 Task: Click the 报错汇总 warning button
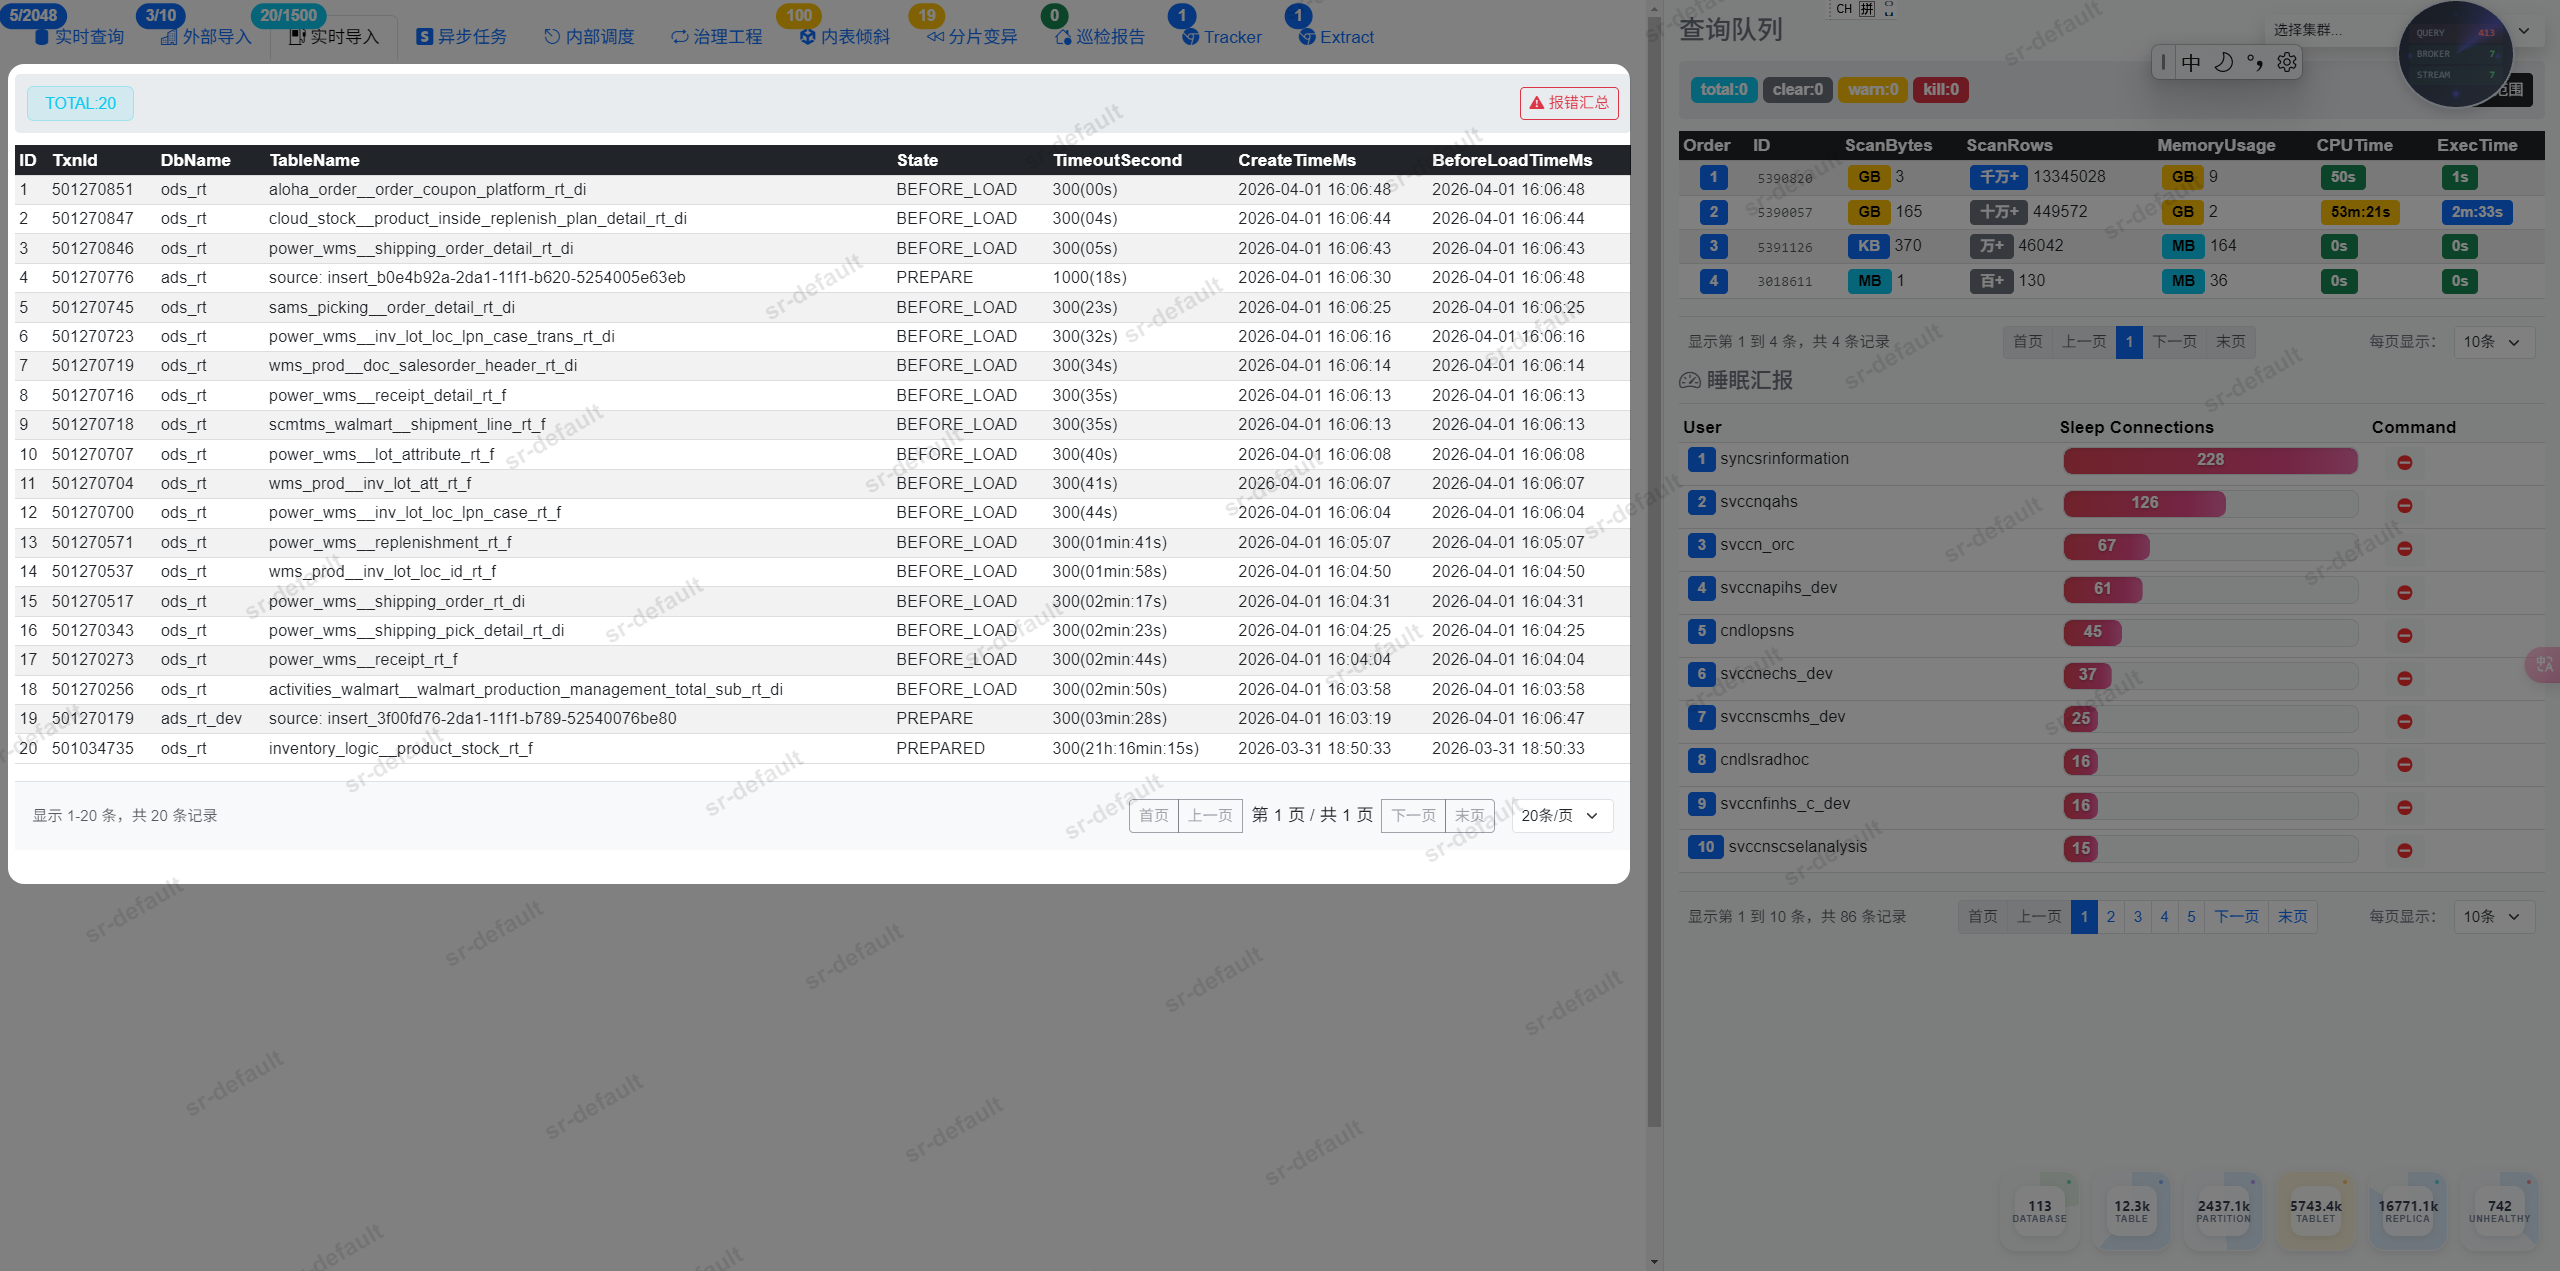click(1568, 103)
